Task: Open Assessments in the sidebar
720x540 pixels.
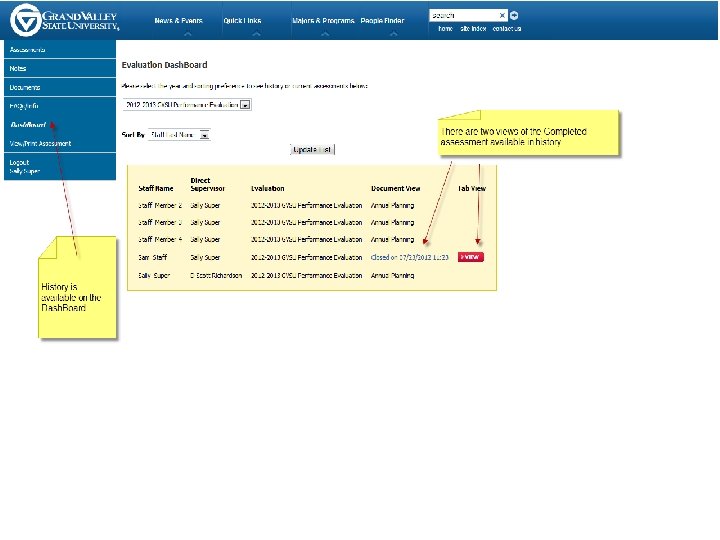Action: click(x=60, y=49)
